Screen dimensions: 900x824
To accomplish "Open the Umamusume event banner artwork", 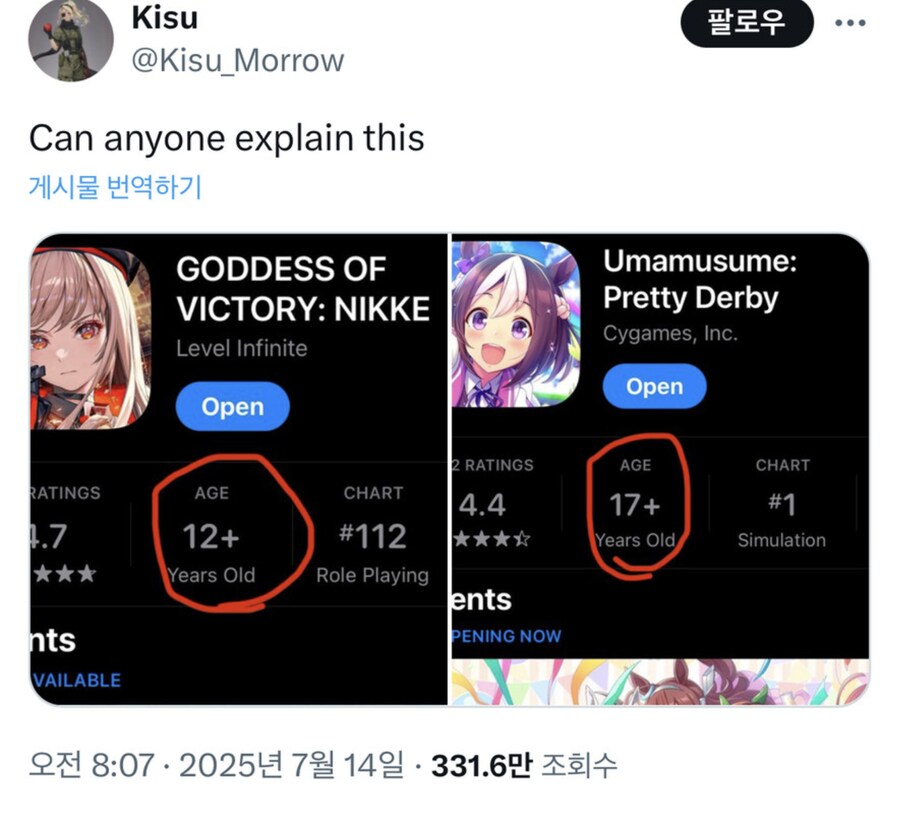I will tap(660, 682).
